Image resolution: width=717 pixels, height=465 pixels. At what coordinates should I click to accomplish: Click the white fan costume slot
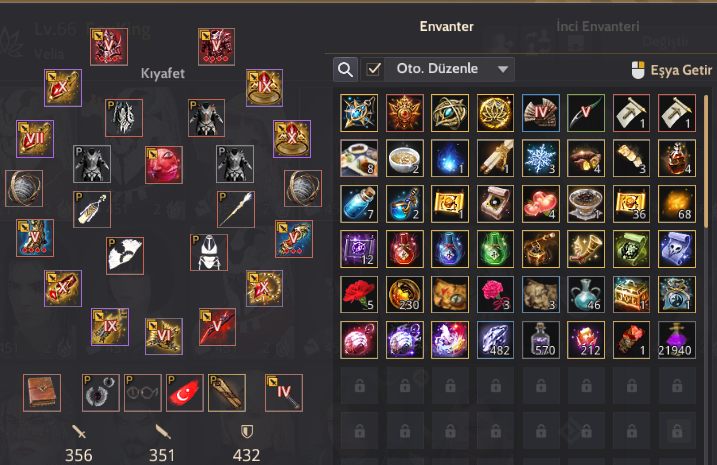(x=125, y=256)
